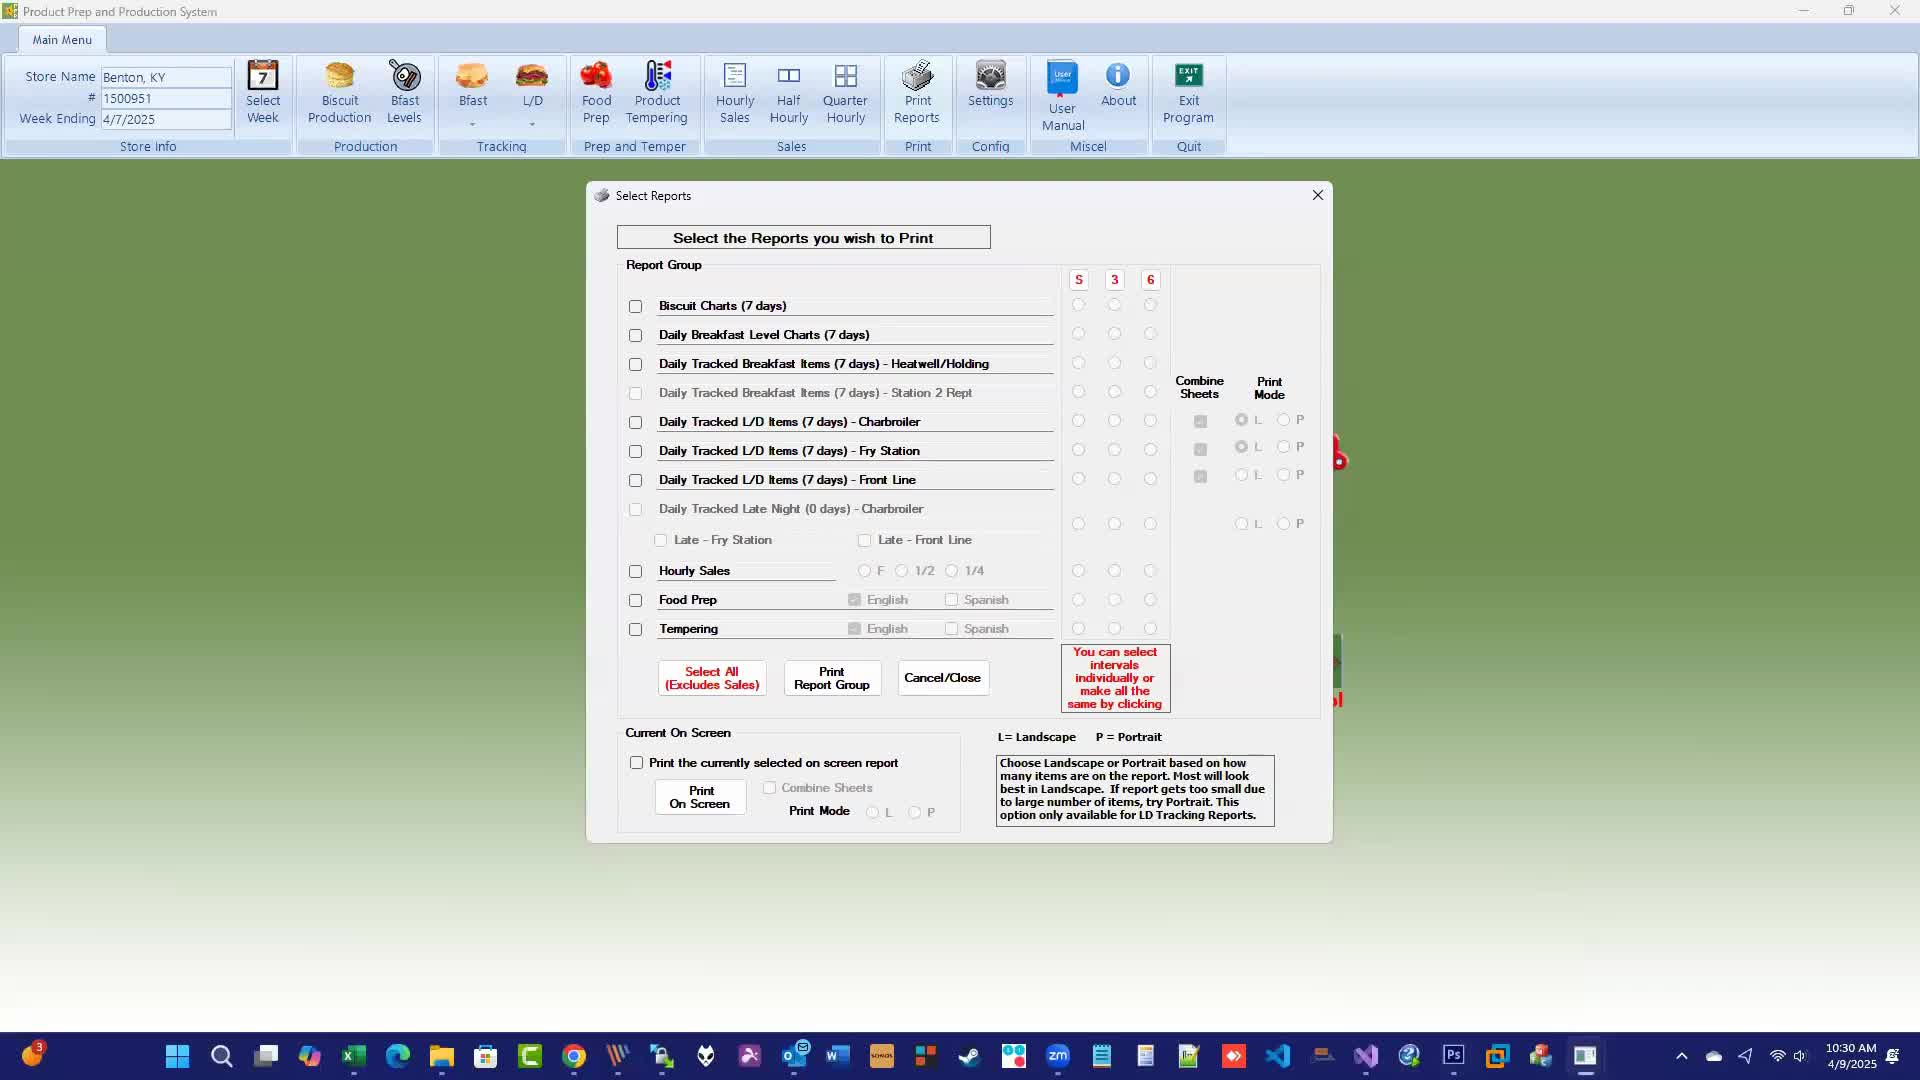The image size is (1920, 1080).
Task: Click the Print Report Group button
Action: (x=832, y=678)
